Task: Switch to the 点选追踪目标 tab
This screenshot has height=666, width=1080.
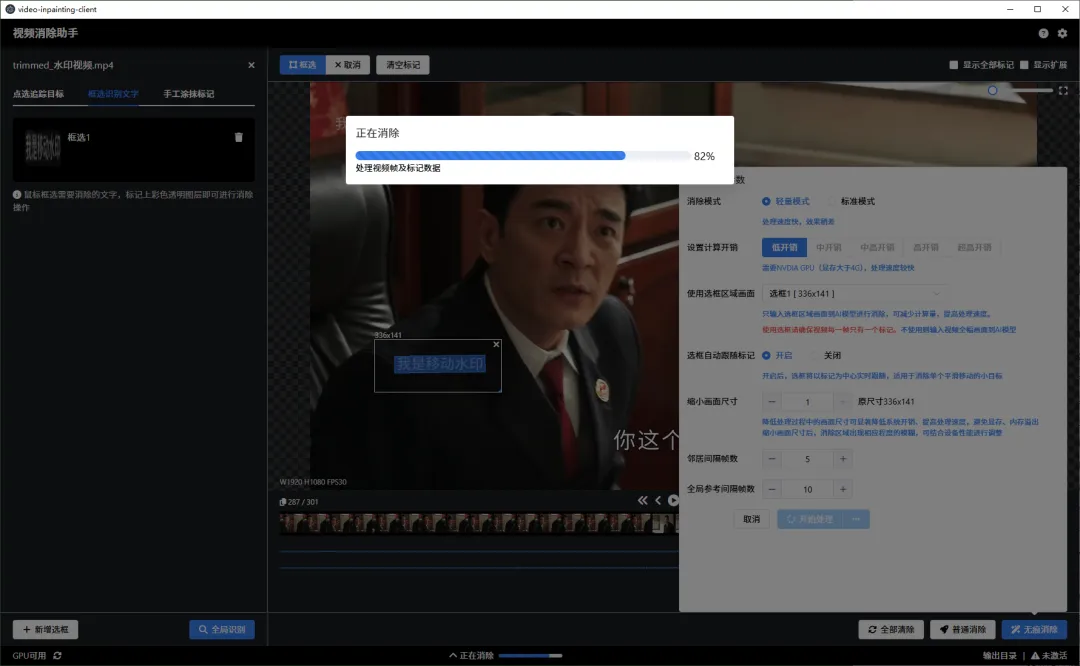Action: 39,94
